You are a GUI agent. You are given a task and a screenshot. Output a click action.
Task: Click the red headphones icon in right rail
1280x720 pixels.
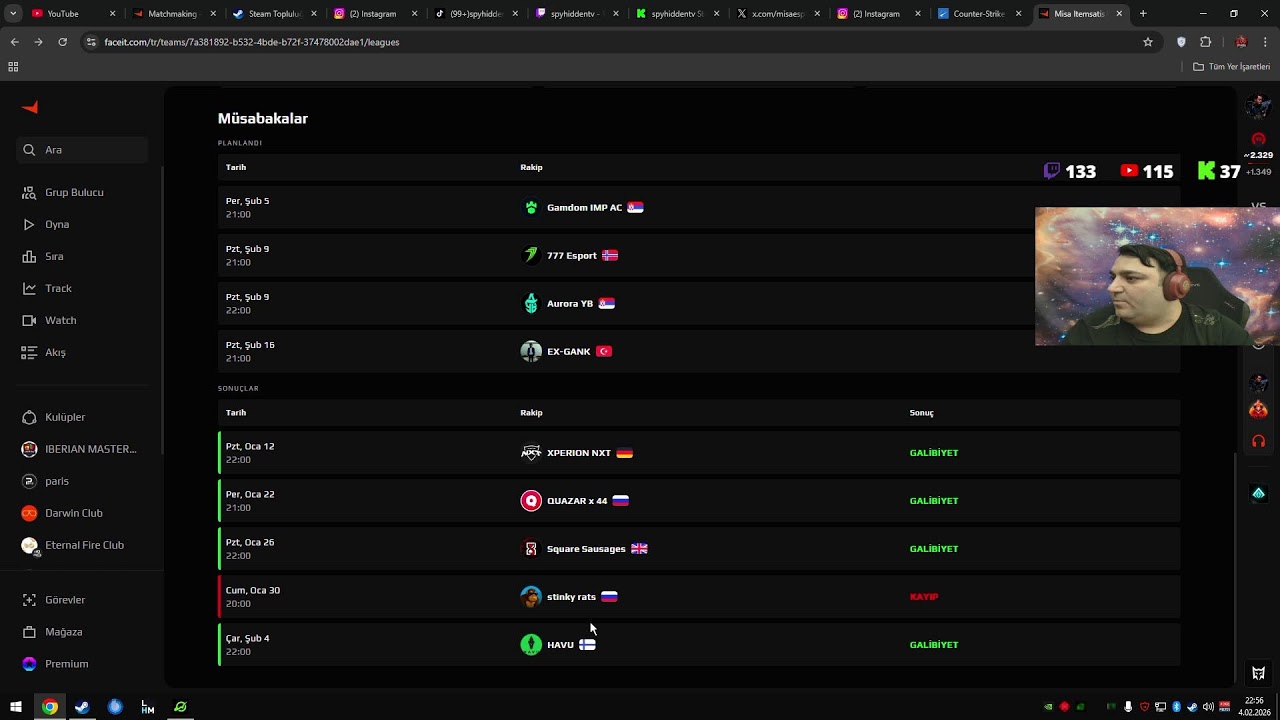coord(1258,441)
